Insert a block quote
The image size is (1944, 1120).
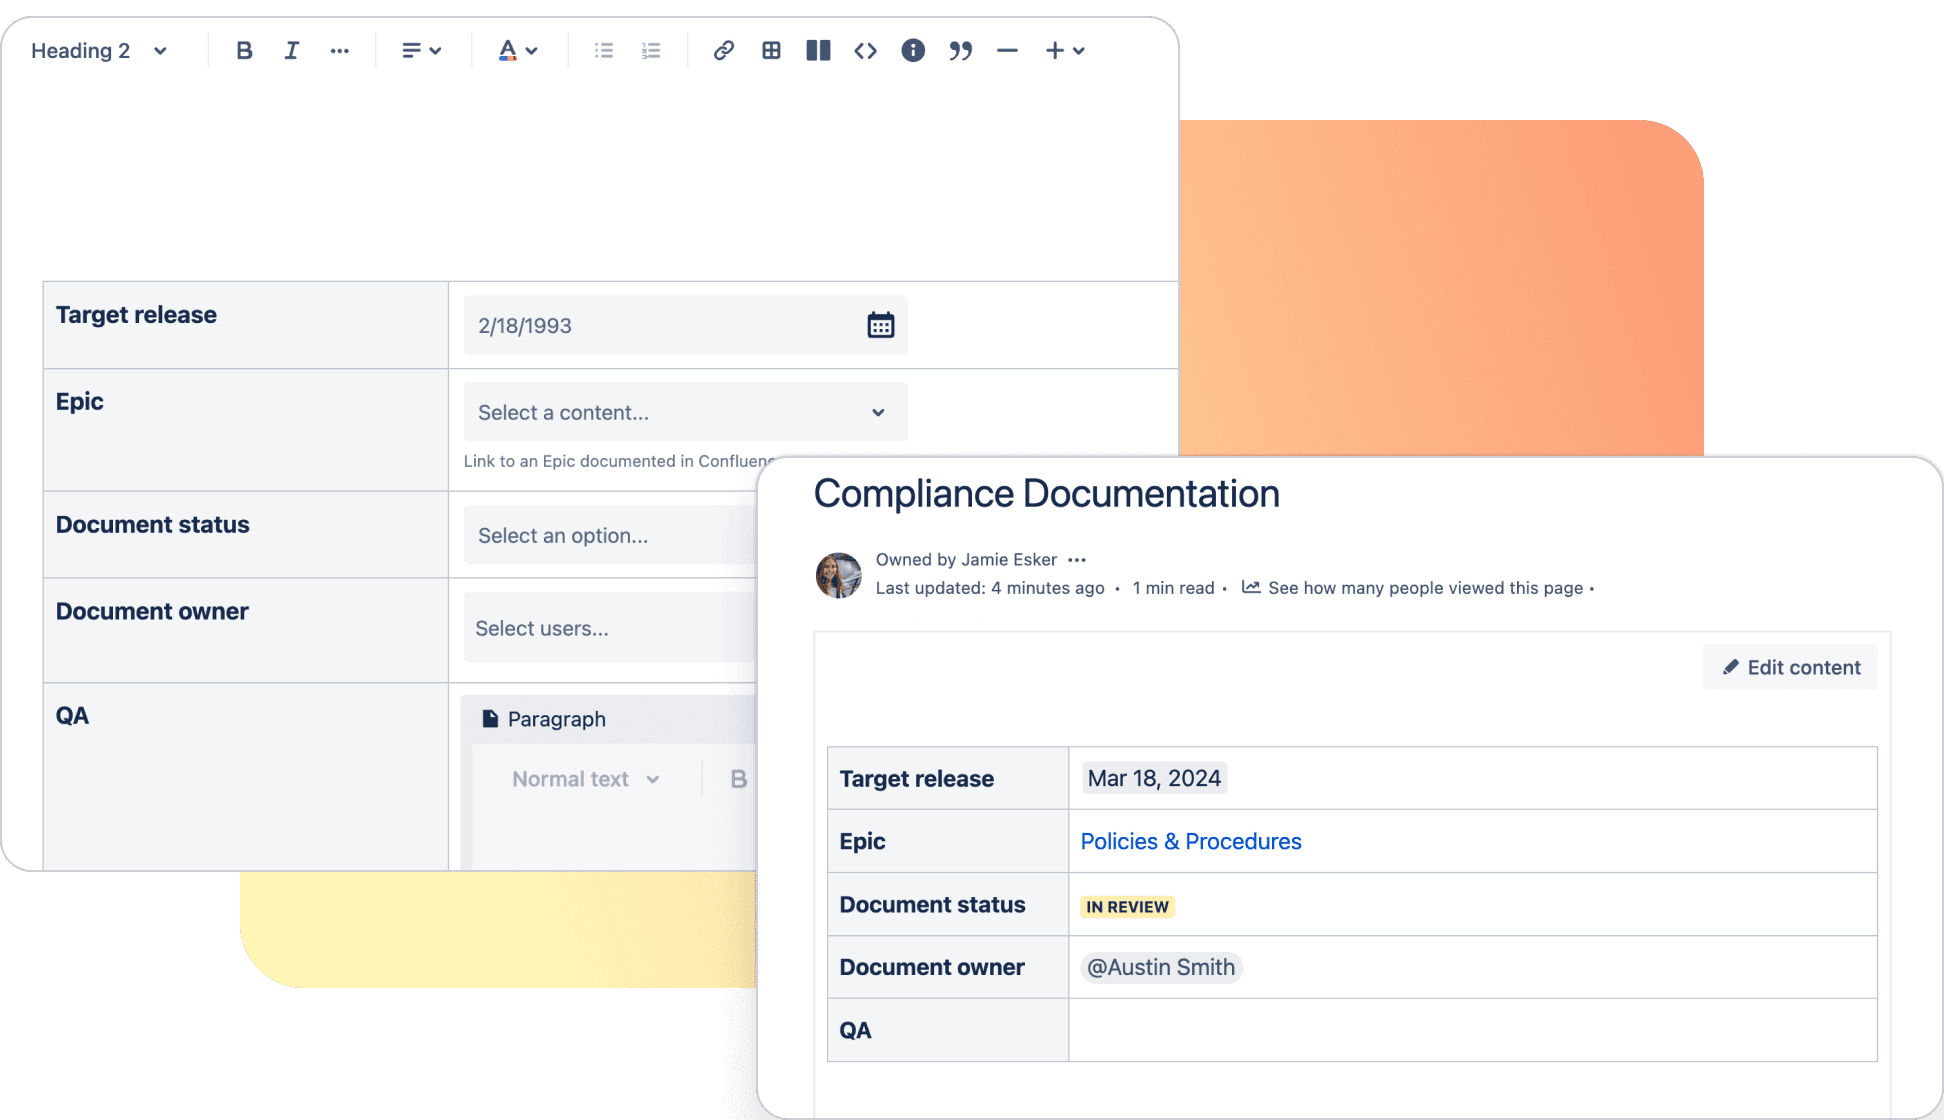[x=961, y=50]
